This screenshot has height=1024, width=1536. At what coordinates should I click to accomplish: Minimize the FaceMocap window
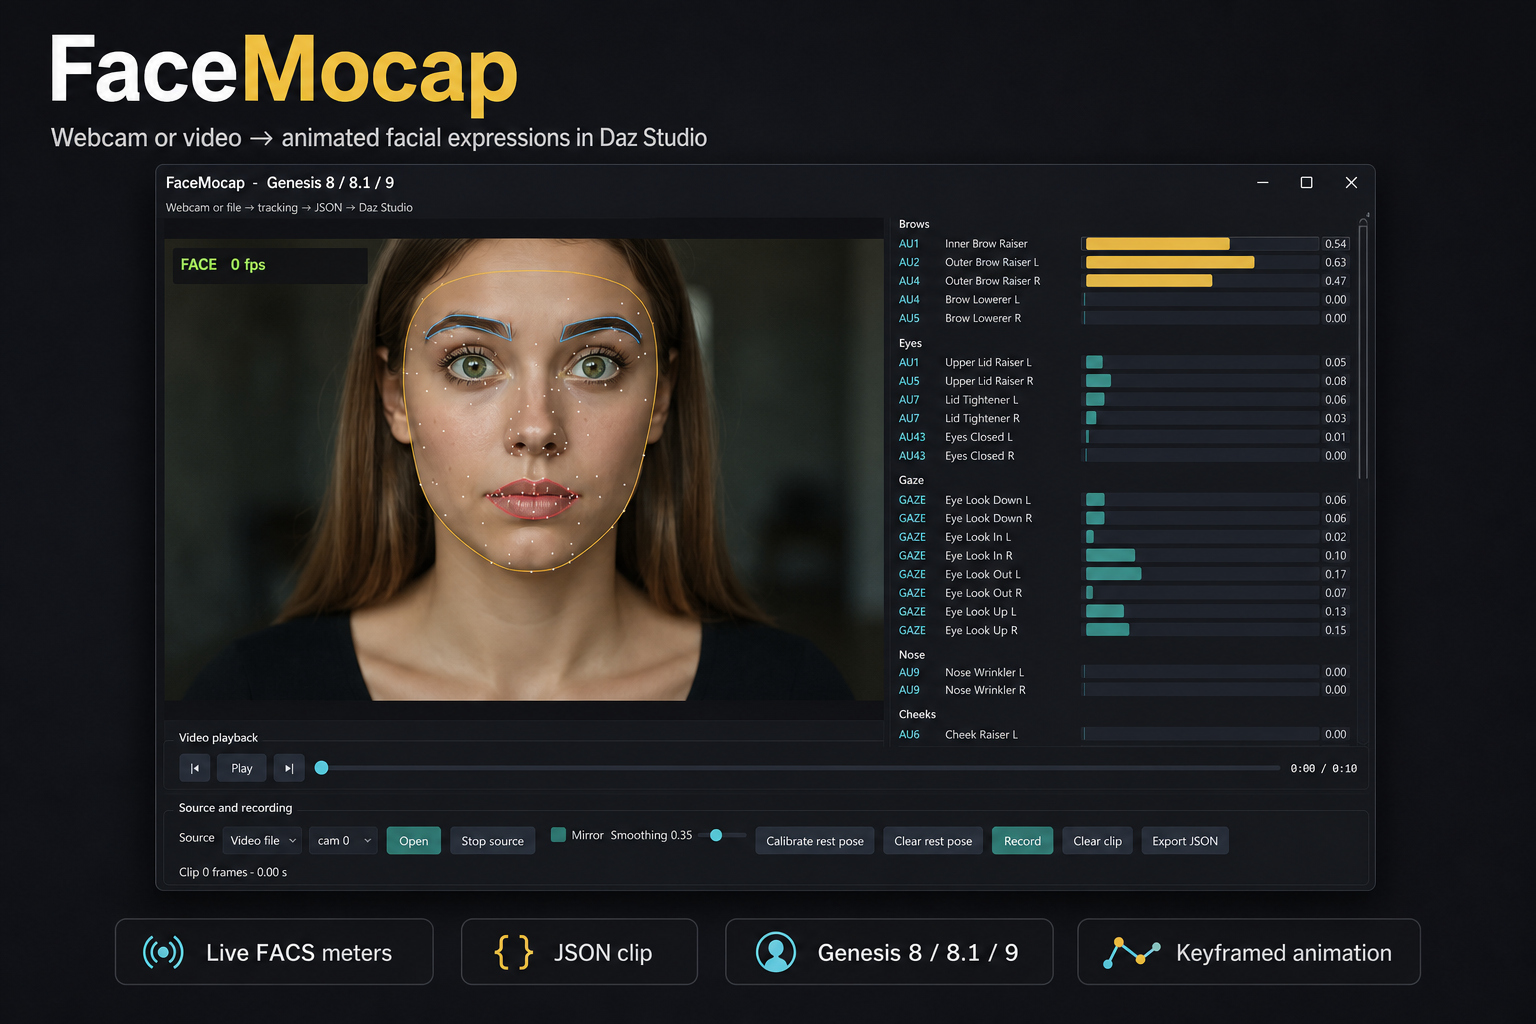point(1263,182)
